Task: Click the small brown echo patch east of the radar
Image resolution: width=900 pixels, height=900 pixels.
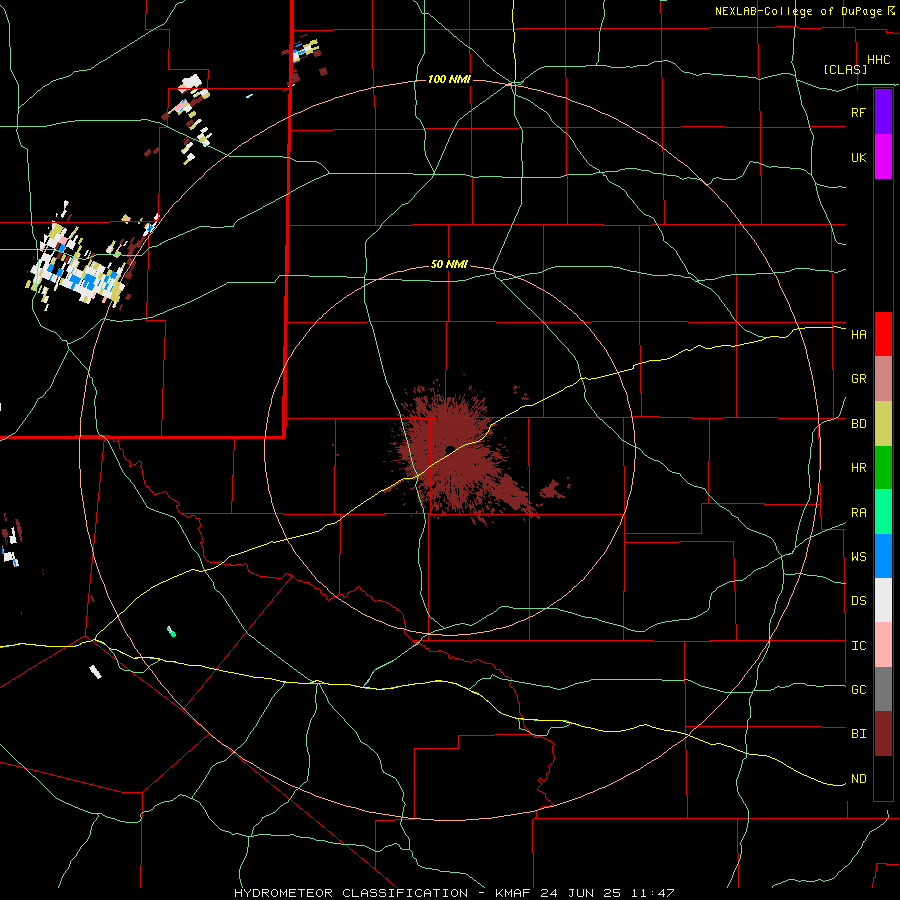Action: click(x=553, y=488)
